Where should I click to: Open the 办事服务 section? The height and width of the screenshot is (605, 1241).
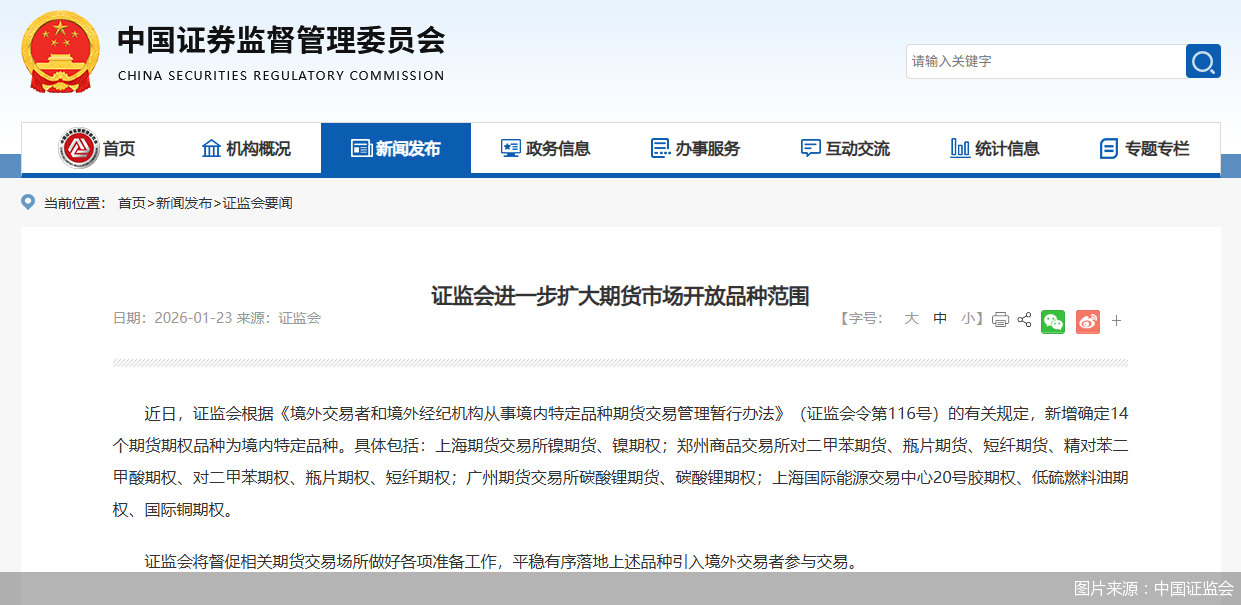697,147
